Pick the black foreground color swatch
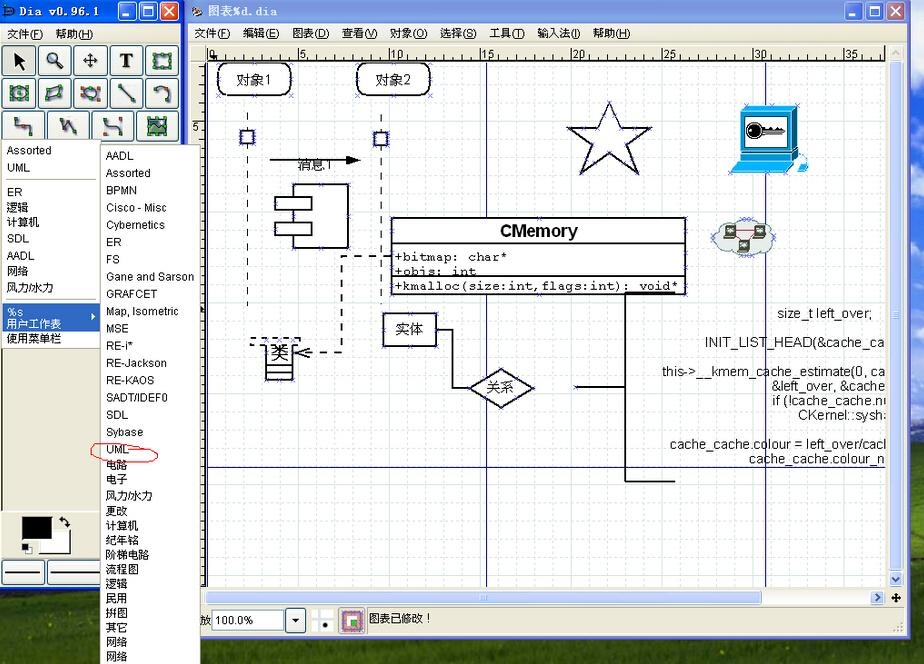The height and width of the screenshot is (664, 924). [x=37, y=527]
